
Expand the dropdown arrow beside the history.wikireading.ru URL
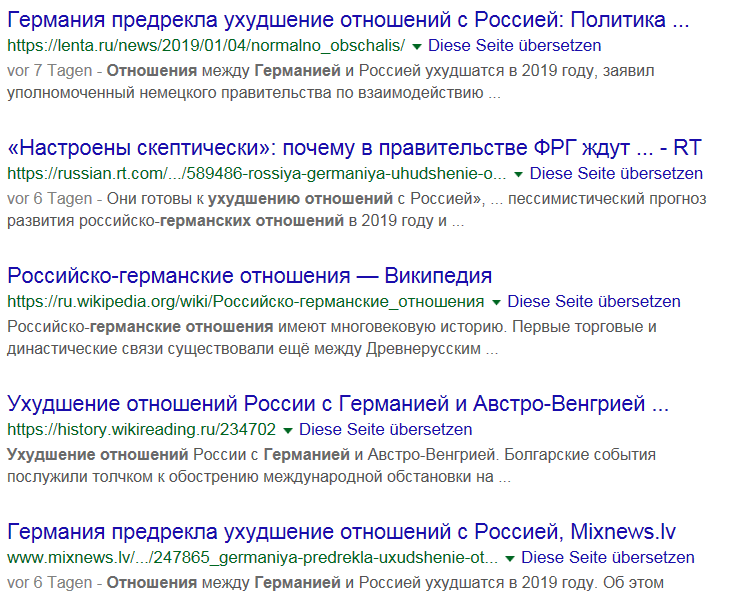(x=287, y=430)
